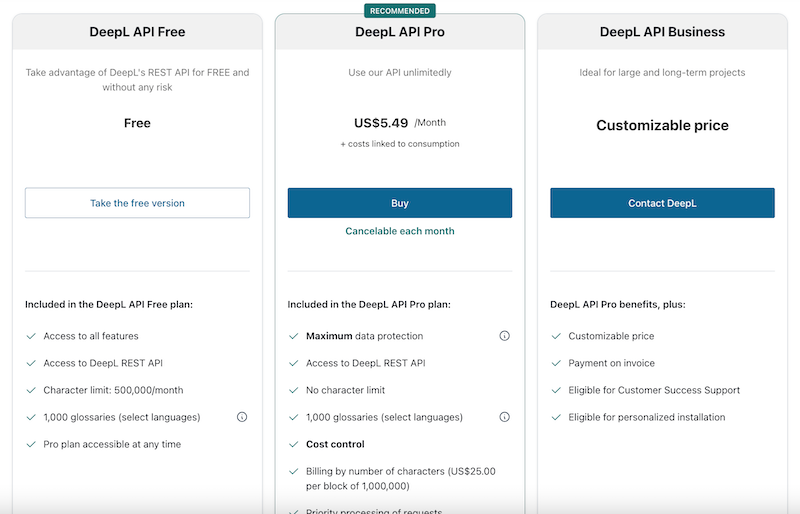This screenshot has width=800, height=514.
Task: Select the 'DeepL API Pro' heading
Action: [x=399, y=32]
